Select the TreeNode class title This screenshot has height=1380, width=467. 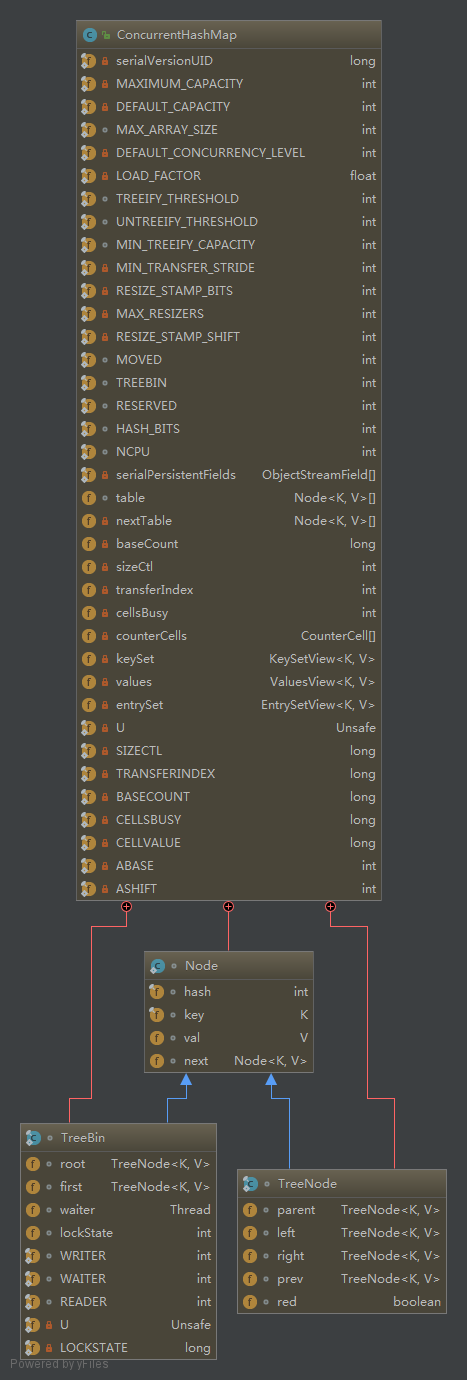307,1184
